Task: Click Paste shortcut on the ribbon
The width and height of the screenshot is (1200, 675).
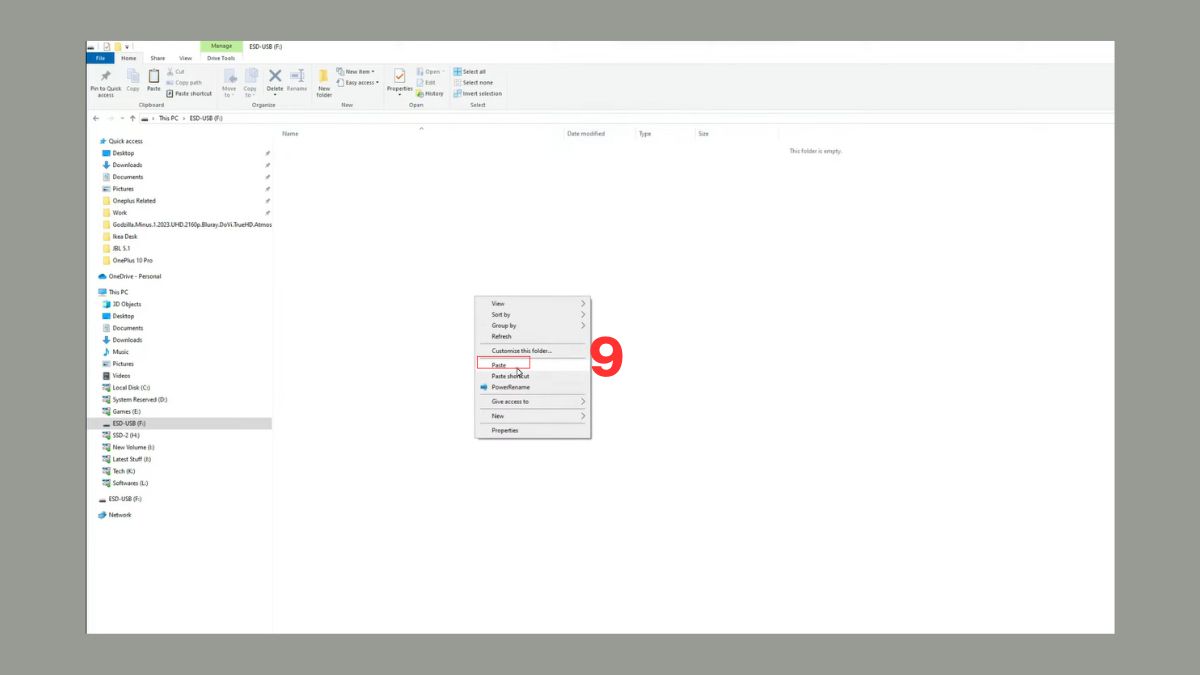Action: pos(189,93)
